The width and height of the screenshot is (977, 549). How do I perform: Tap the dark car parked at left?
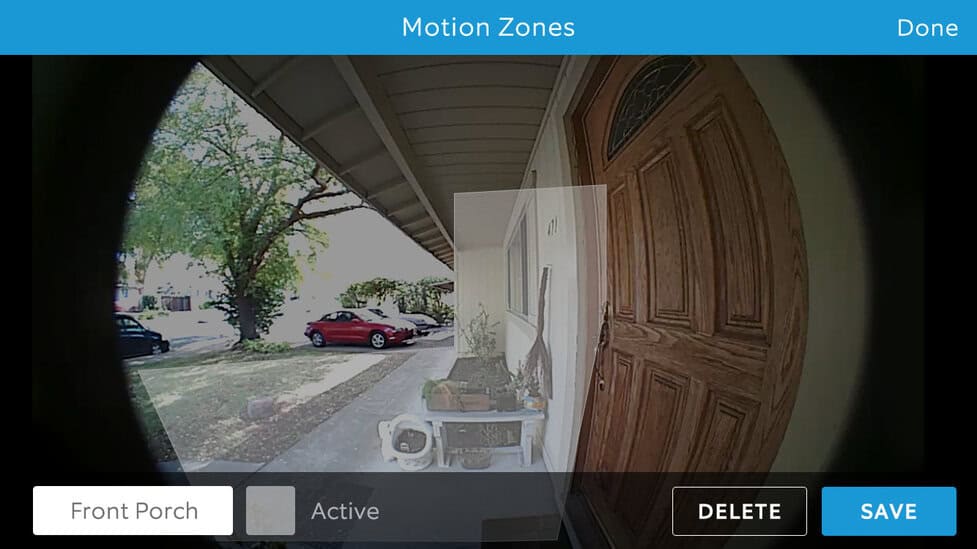140,336
